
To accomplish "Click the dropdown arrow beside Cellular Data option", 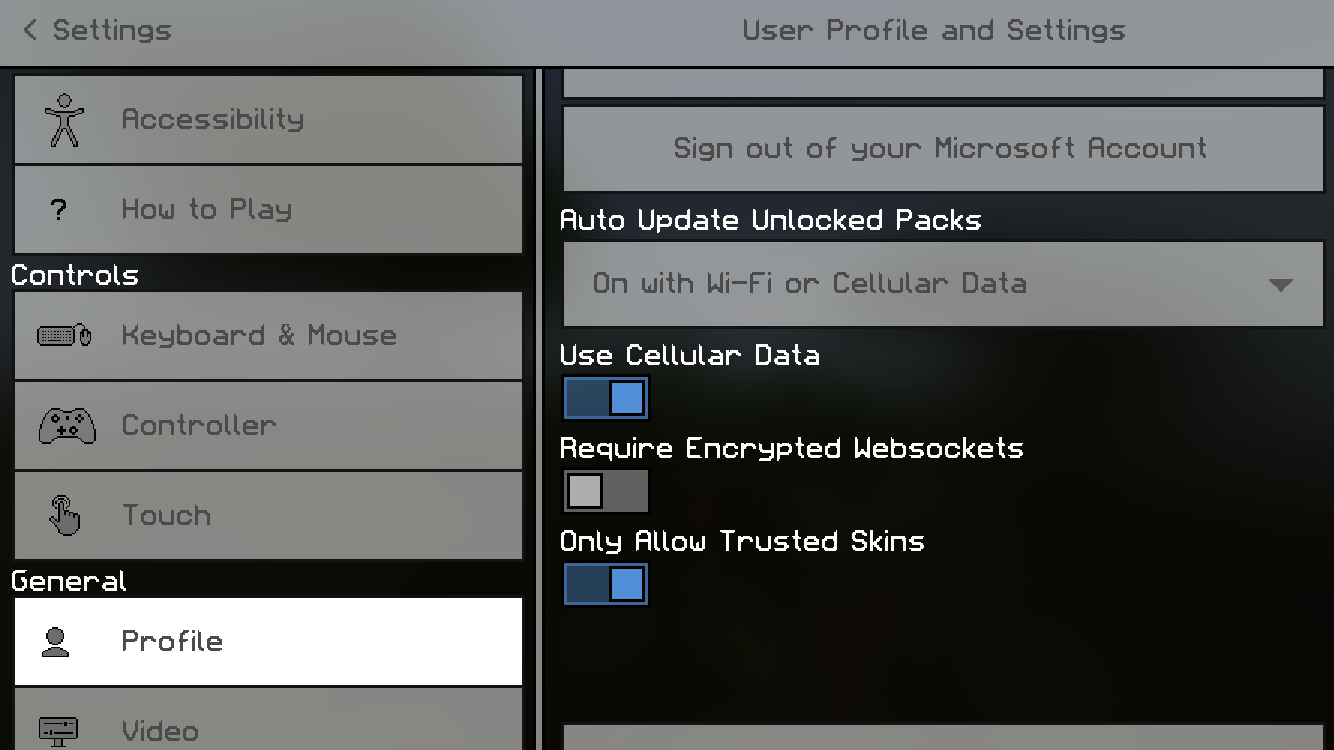I will 1280,285.
